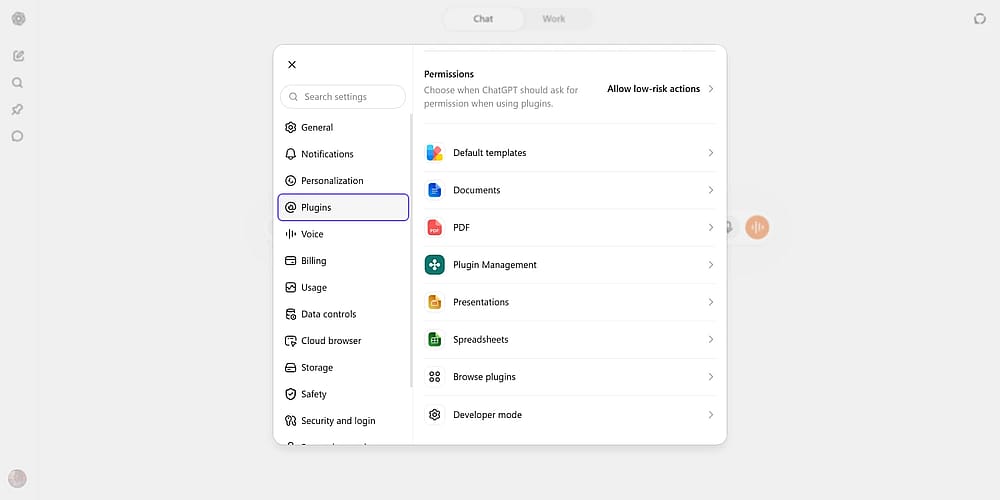Image resolution: width=1000 pixels, height=500 pixels.
Task: Close the settings dialog with X
Action: (292, 64)
